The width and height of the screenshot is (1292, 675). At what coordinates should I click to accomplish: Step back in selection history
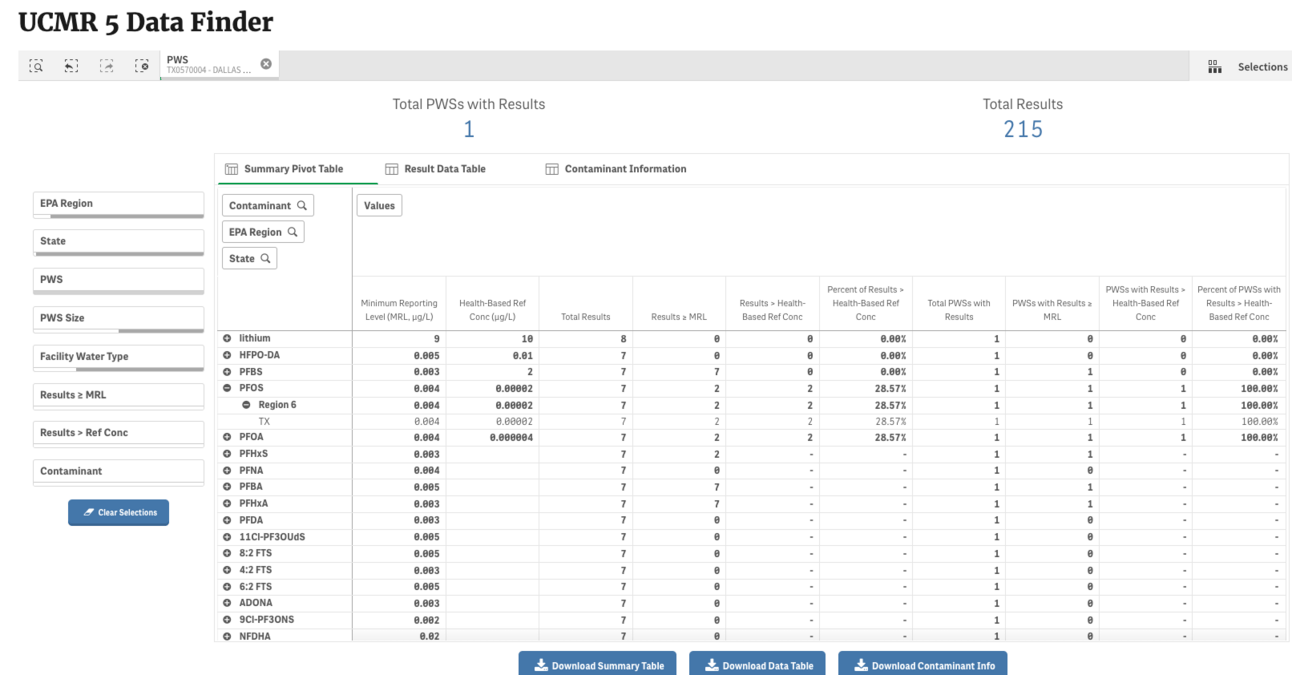pyautogui.click(x=71, y=66)
